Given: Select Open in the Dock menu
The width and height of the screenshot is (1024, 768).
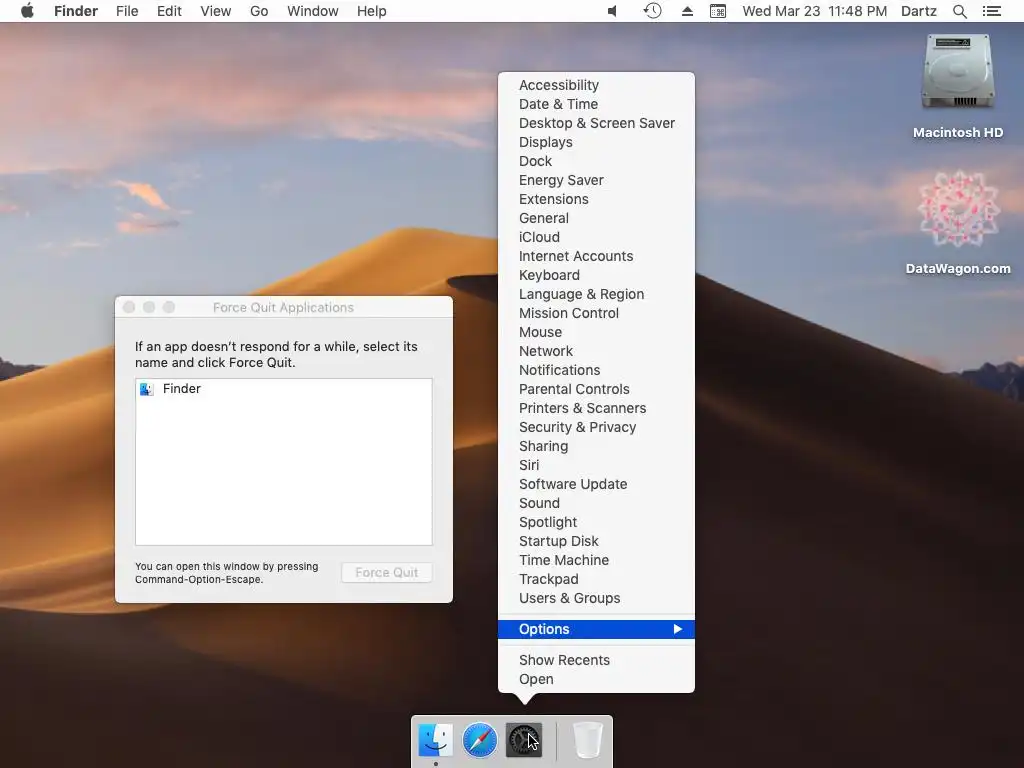Looking at the screenshot, I should coord(596,679).
